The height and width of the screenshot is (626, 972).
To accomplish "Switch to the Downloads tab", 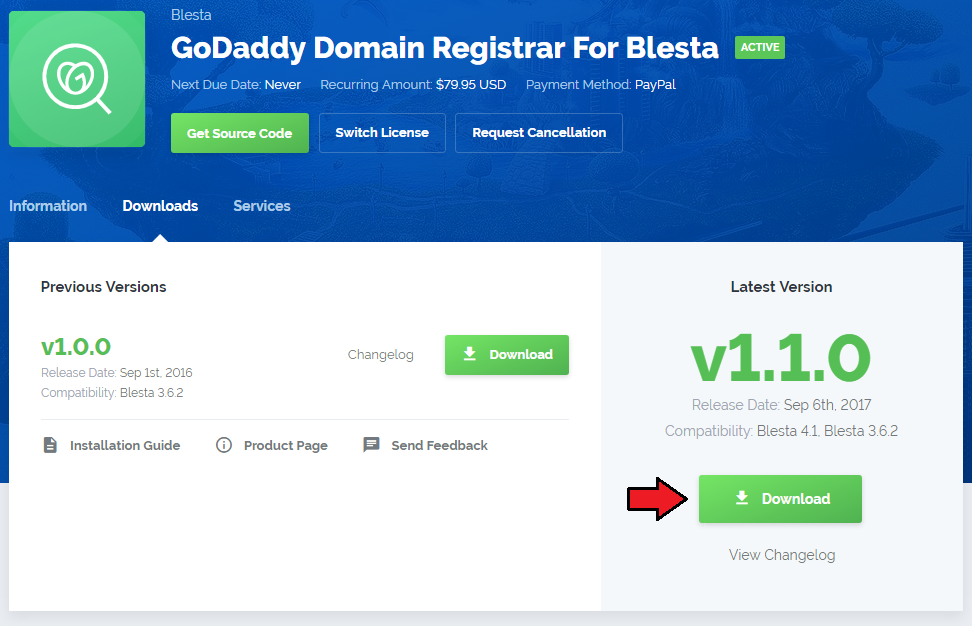I will pos(160,206).
